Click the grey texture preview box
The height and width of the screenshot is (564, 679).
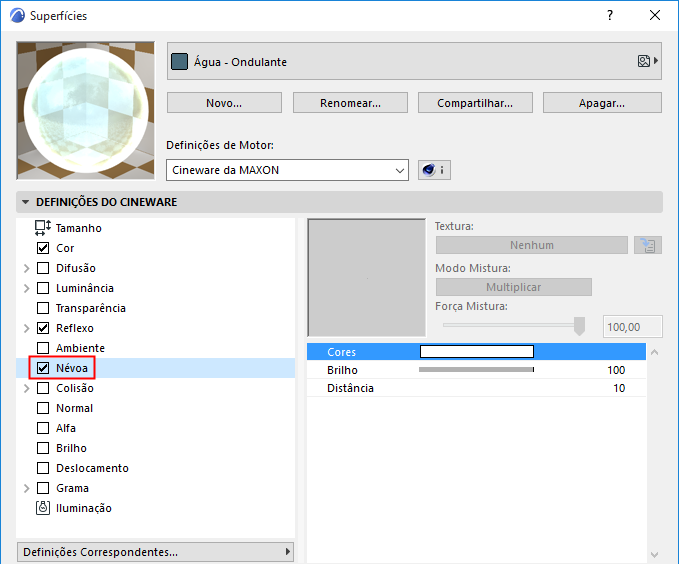pyautogui.click(x=366, y=277)
